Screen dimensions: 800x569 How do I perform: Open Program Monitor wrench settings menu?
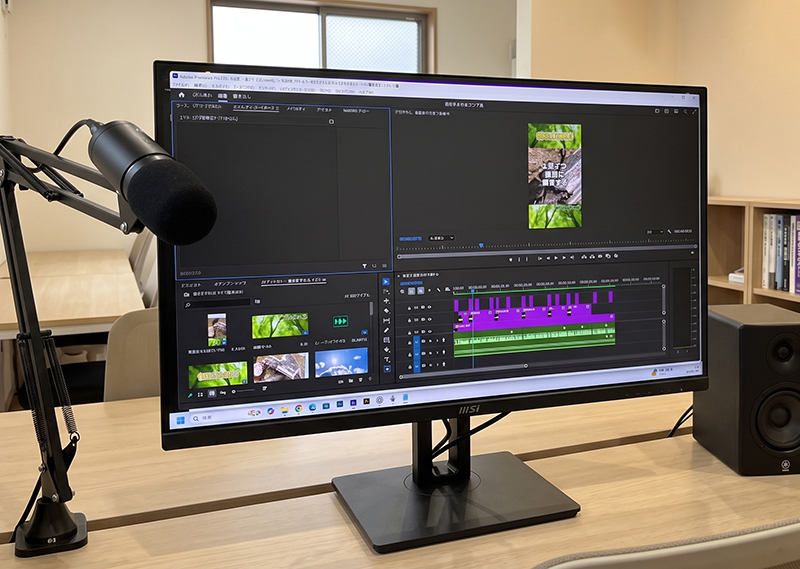tap(669, 232)
